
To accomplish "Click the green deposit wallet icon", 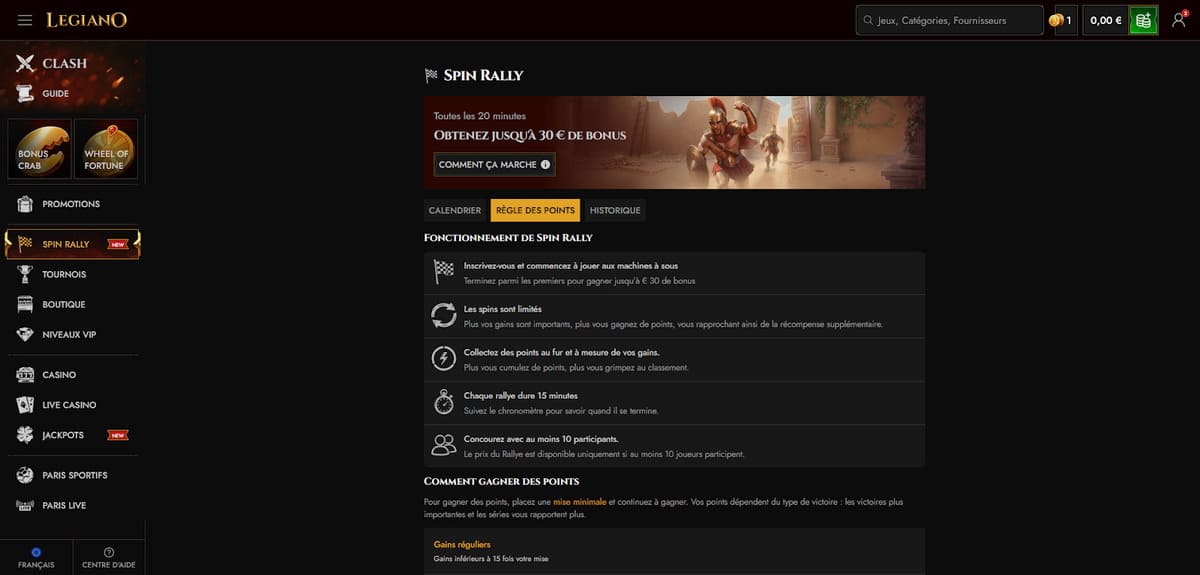I will 1143,20.
